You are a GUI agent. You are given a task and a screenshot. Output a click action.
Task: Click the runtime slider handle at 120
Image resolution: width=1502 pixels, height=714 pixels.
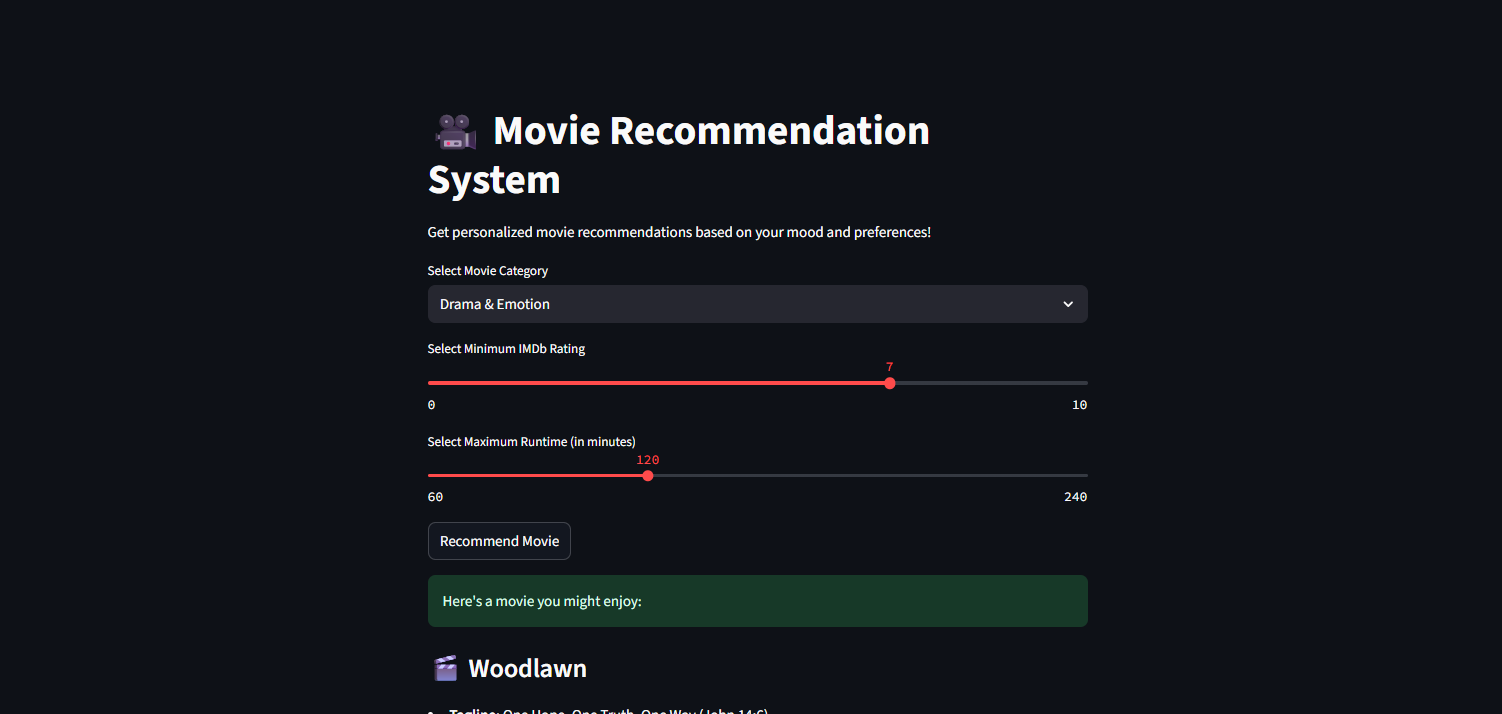tap(648, 475)
